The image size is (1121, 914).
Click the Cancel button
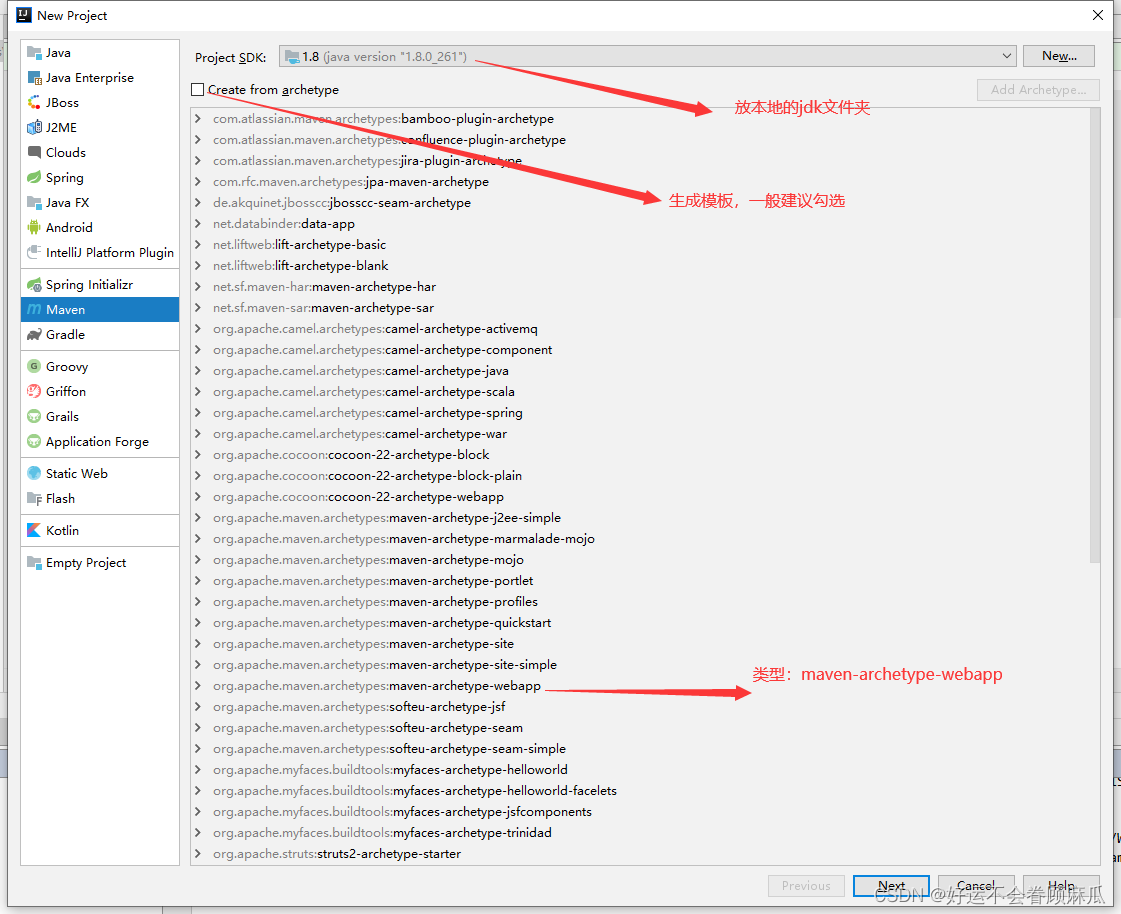976,885
